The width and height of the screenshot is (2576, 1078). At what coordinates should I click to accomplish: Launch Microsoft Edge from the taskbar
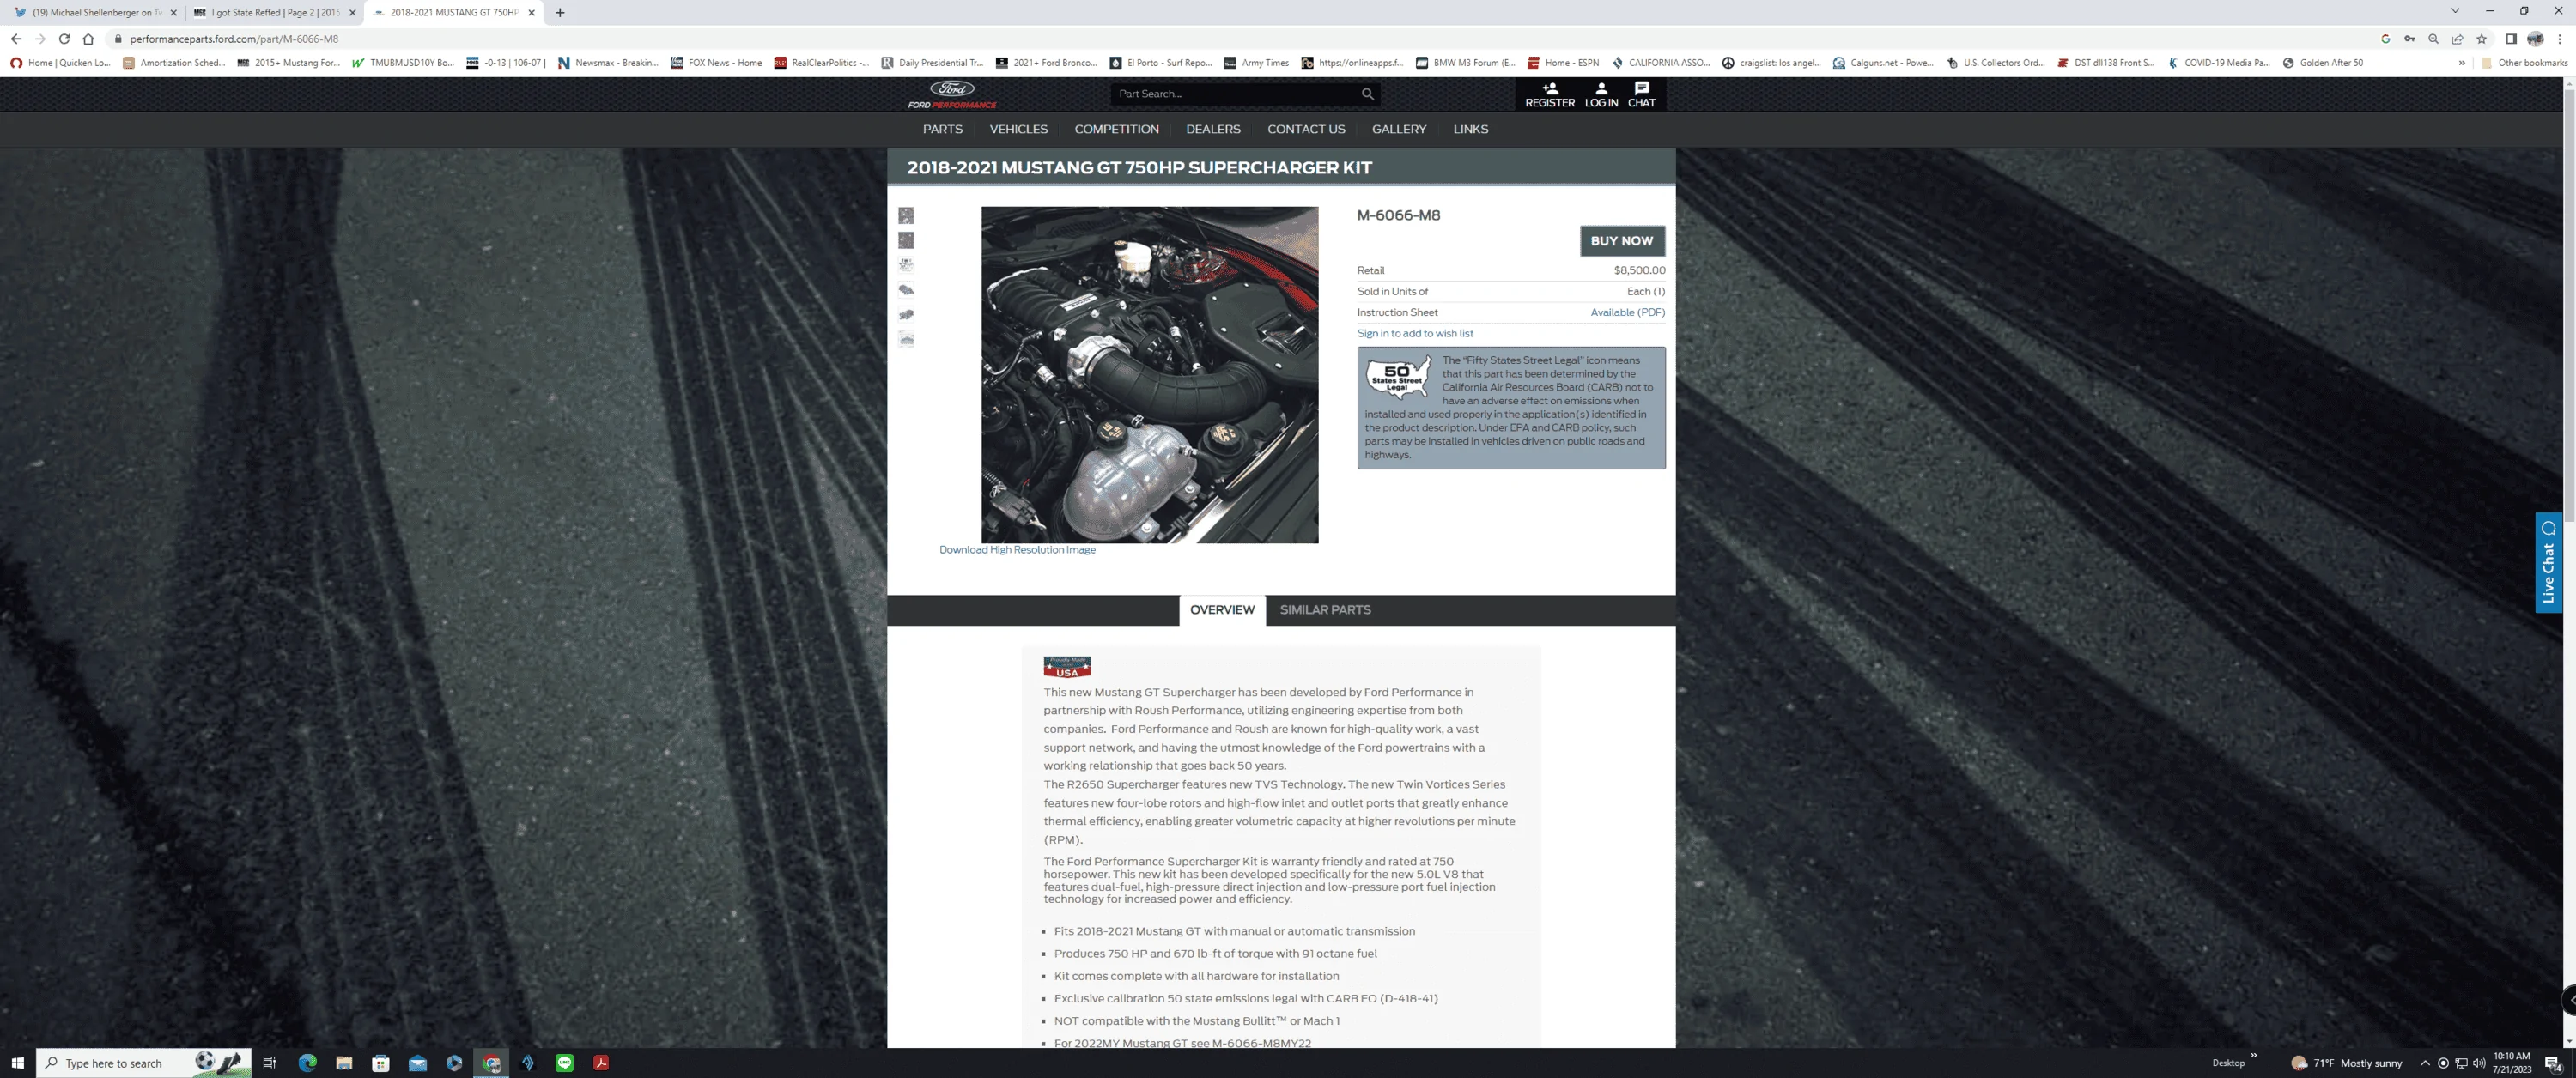pyautogui.click(x=307, y=1063)
